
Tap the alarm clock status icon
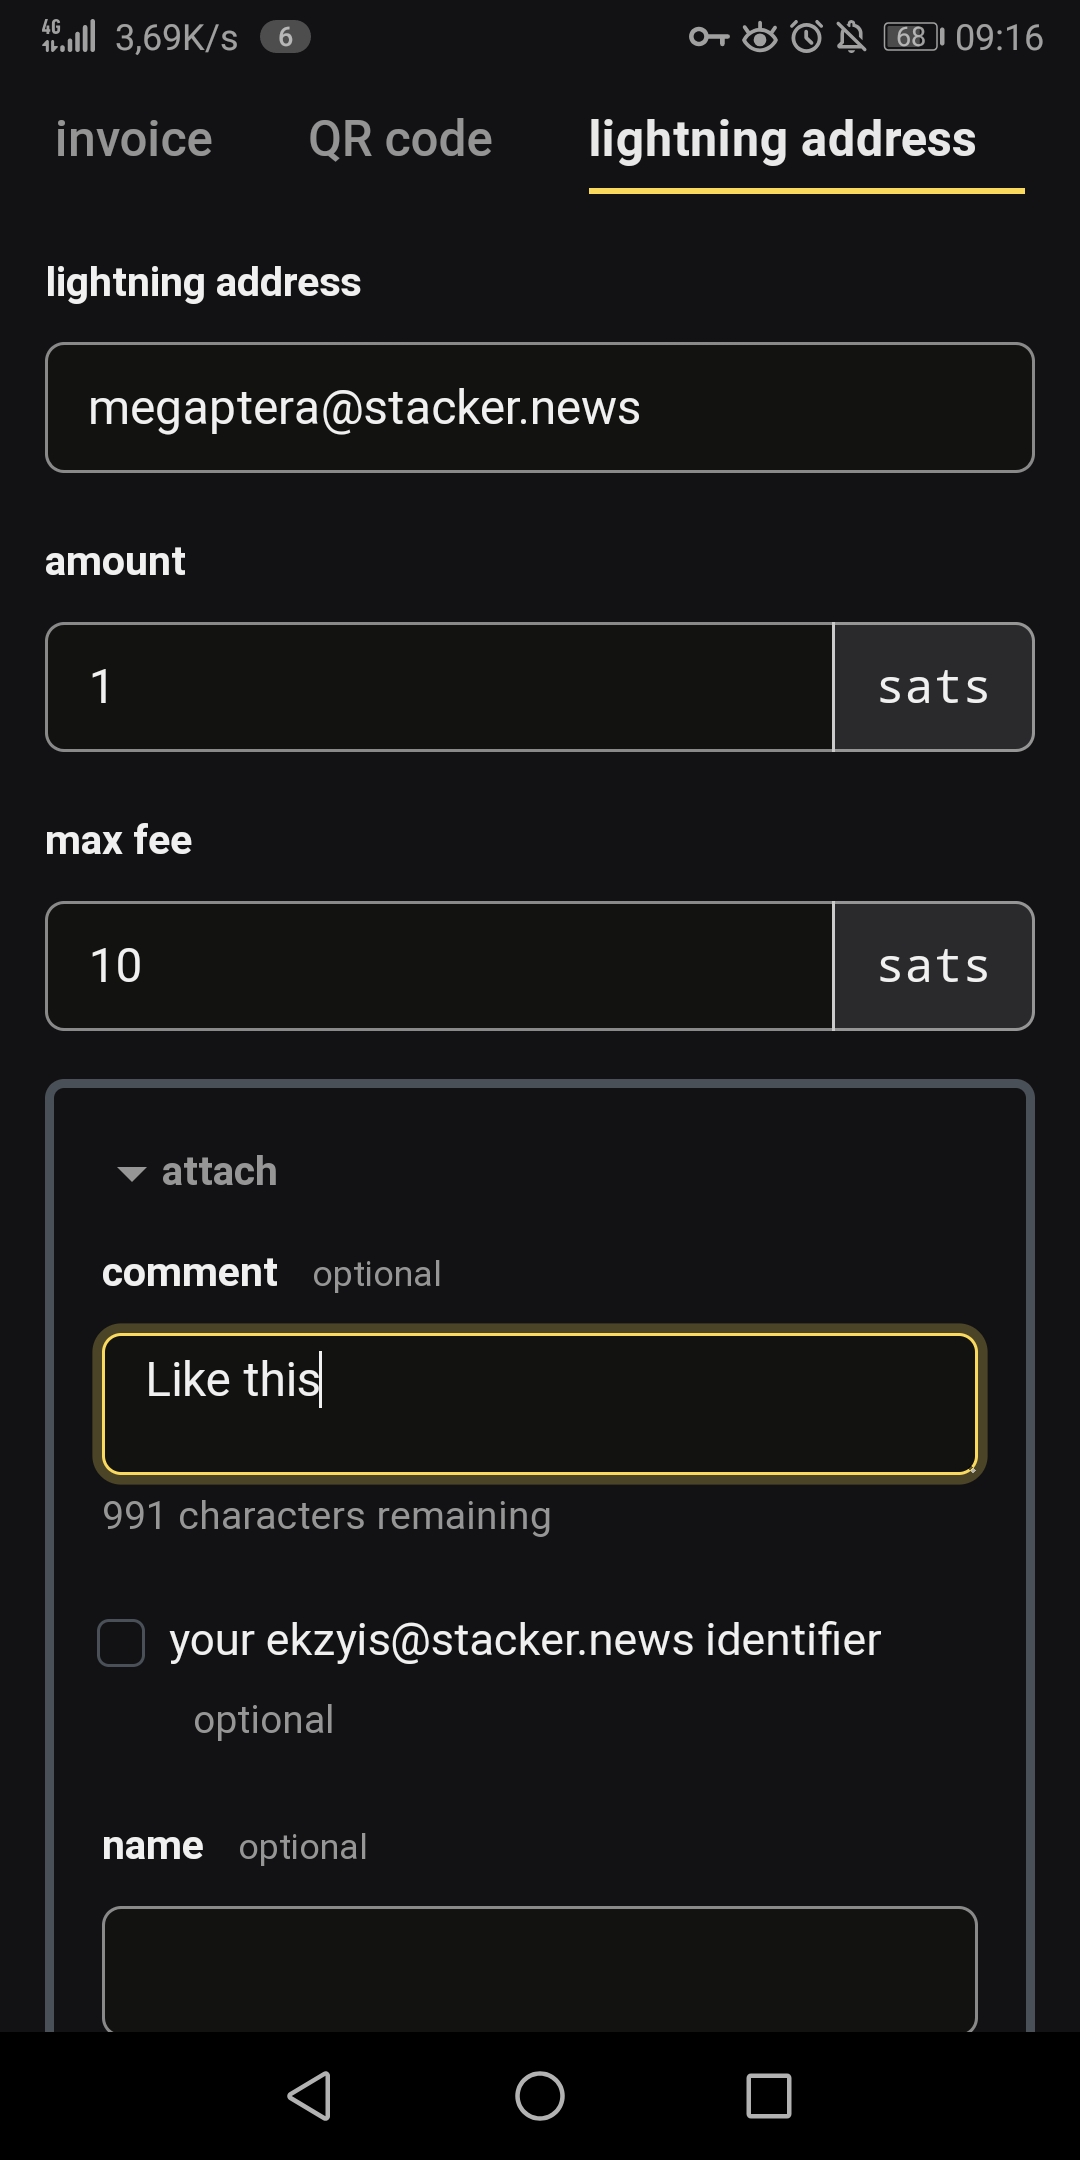(807, 38)
